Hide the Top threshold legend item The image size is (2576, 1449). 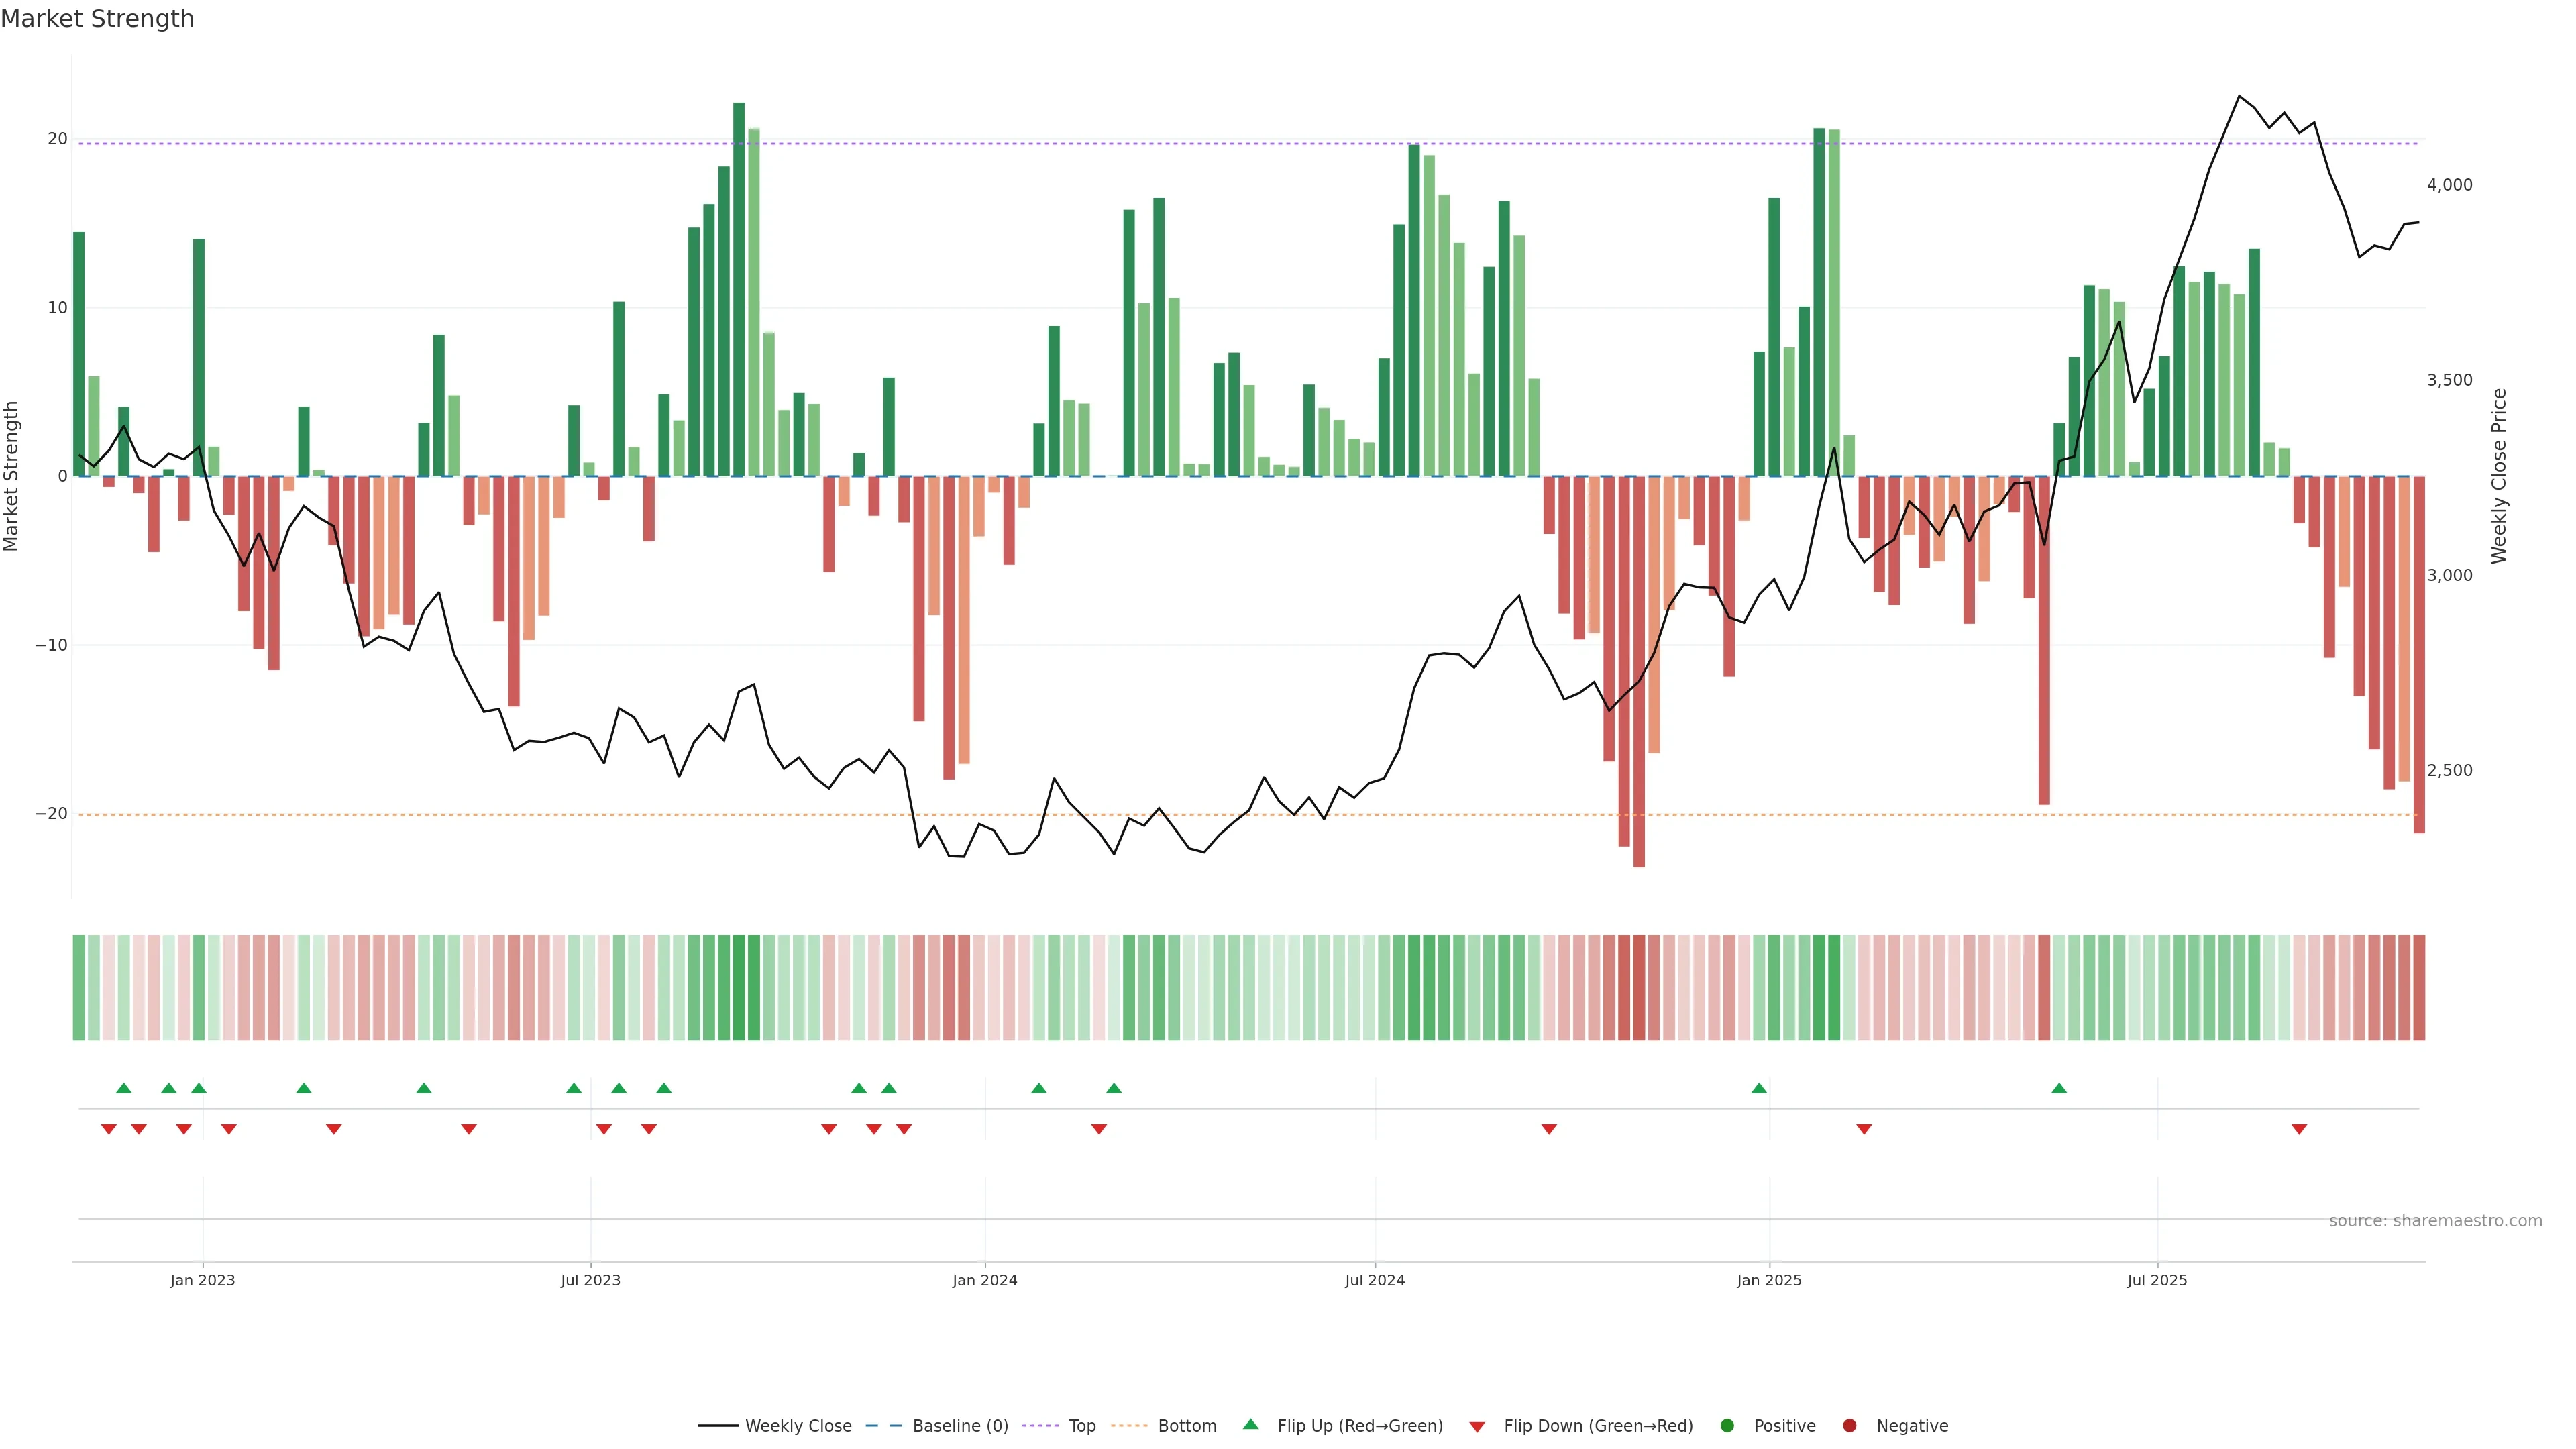coord(1081,1426)
